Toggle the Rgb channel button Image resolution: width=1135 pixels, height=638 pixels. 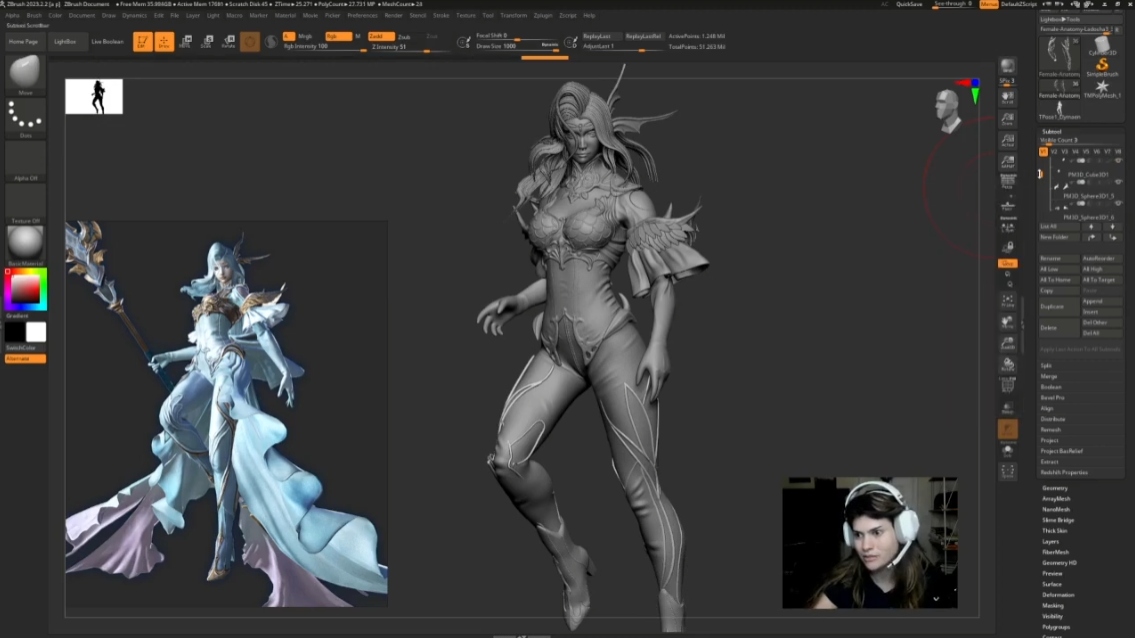point(338,36)
